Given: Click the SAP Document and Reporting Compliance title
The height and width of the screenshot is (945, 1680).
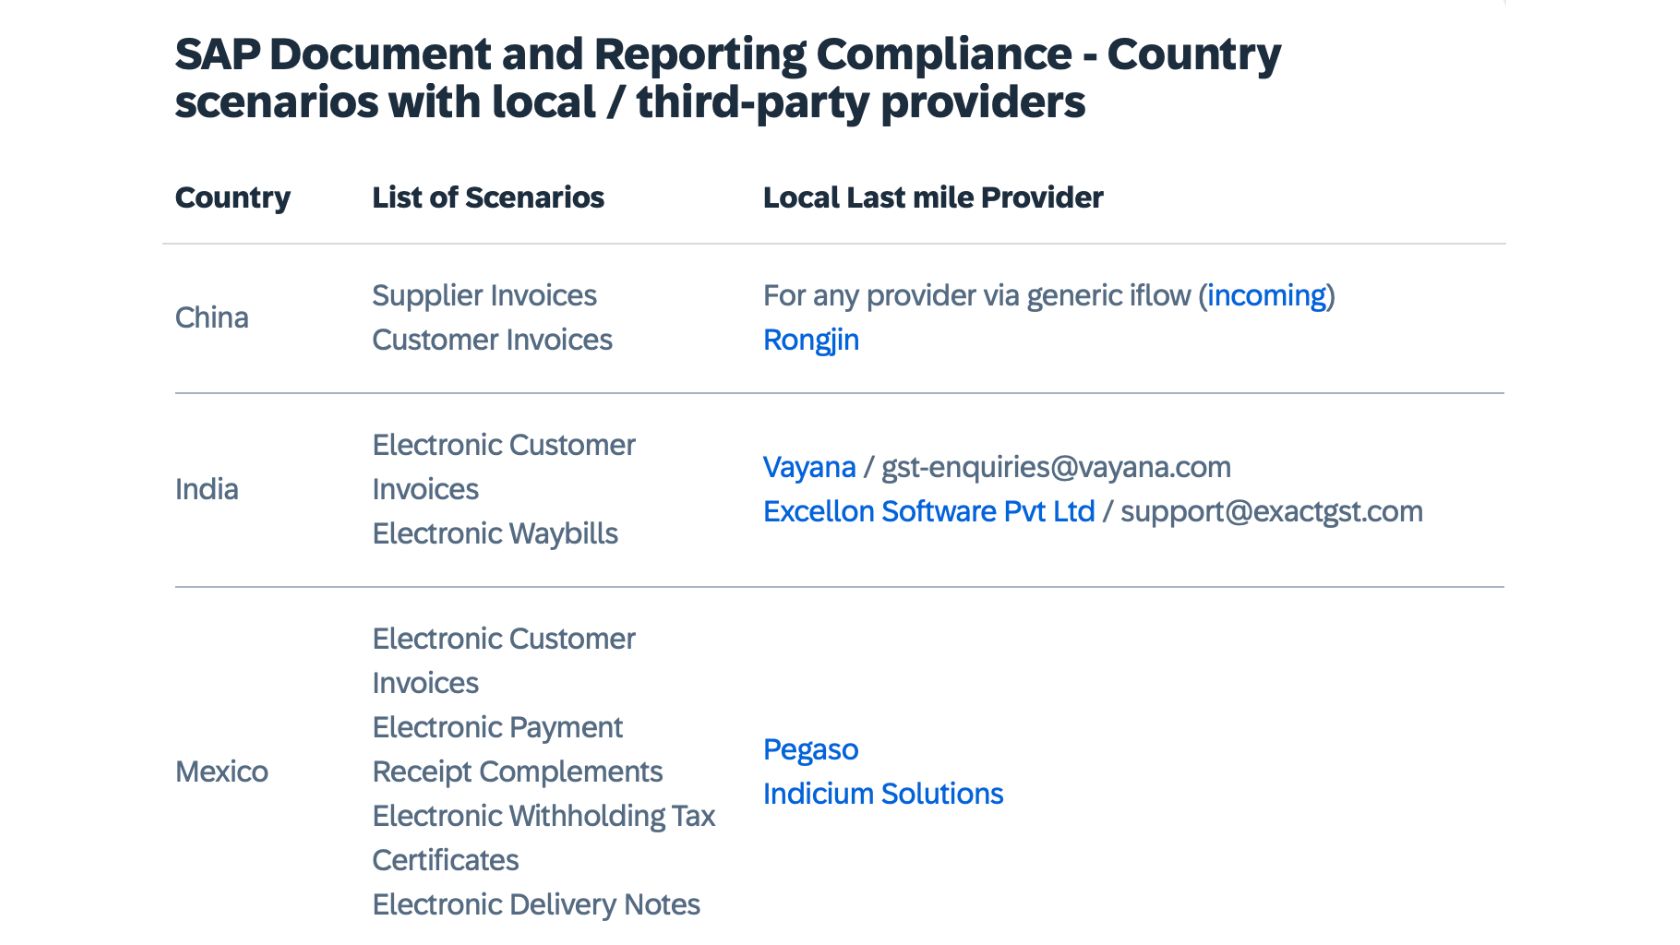Looking at the screenshot, I should [728, 78].
